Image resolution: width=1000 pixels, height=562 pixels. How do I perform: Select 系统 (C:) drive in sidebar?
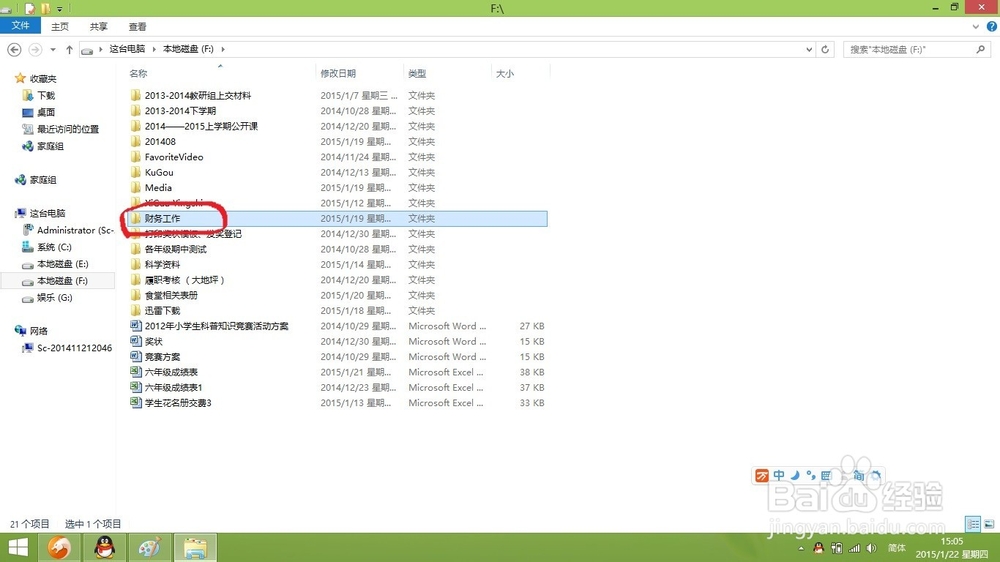pyautogui.click(x=54, y=247)
